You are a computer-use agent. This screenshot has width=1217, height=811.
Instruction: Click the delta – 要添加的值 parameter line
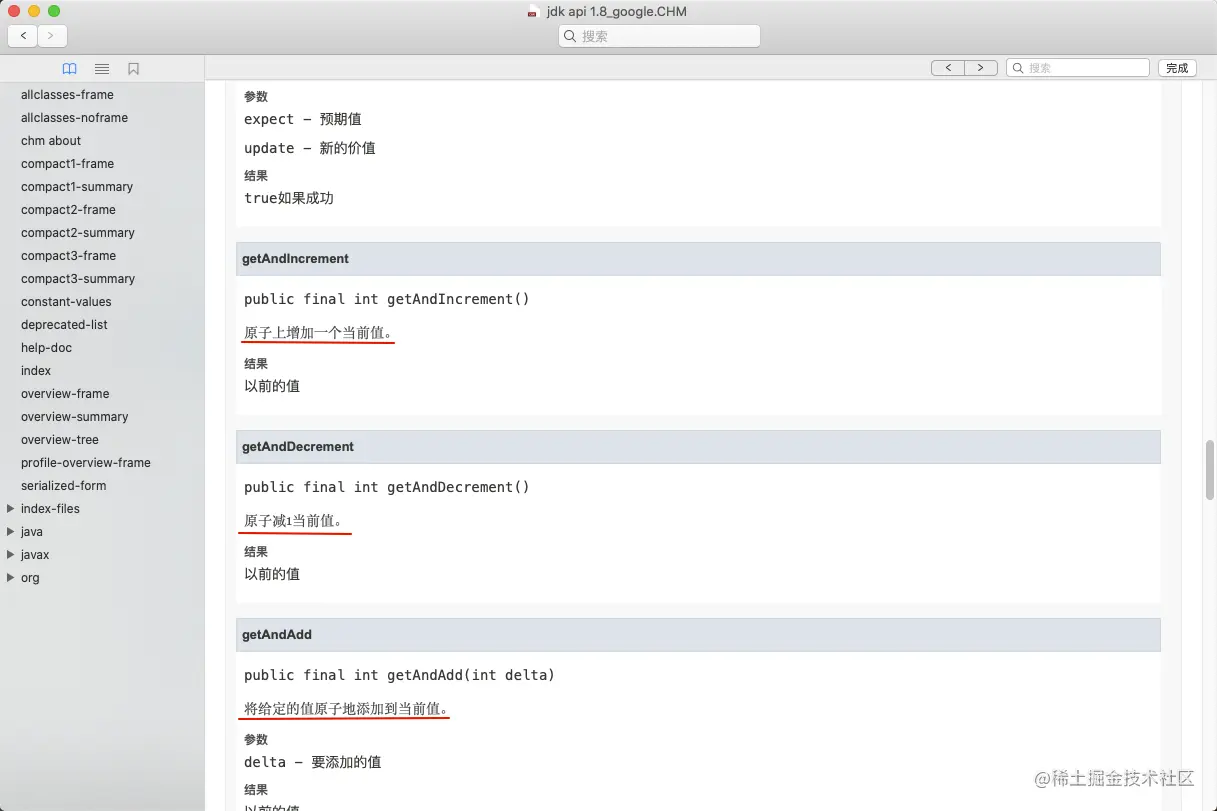313,762
